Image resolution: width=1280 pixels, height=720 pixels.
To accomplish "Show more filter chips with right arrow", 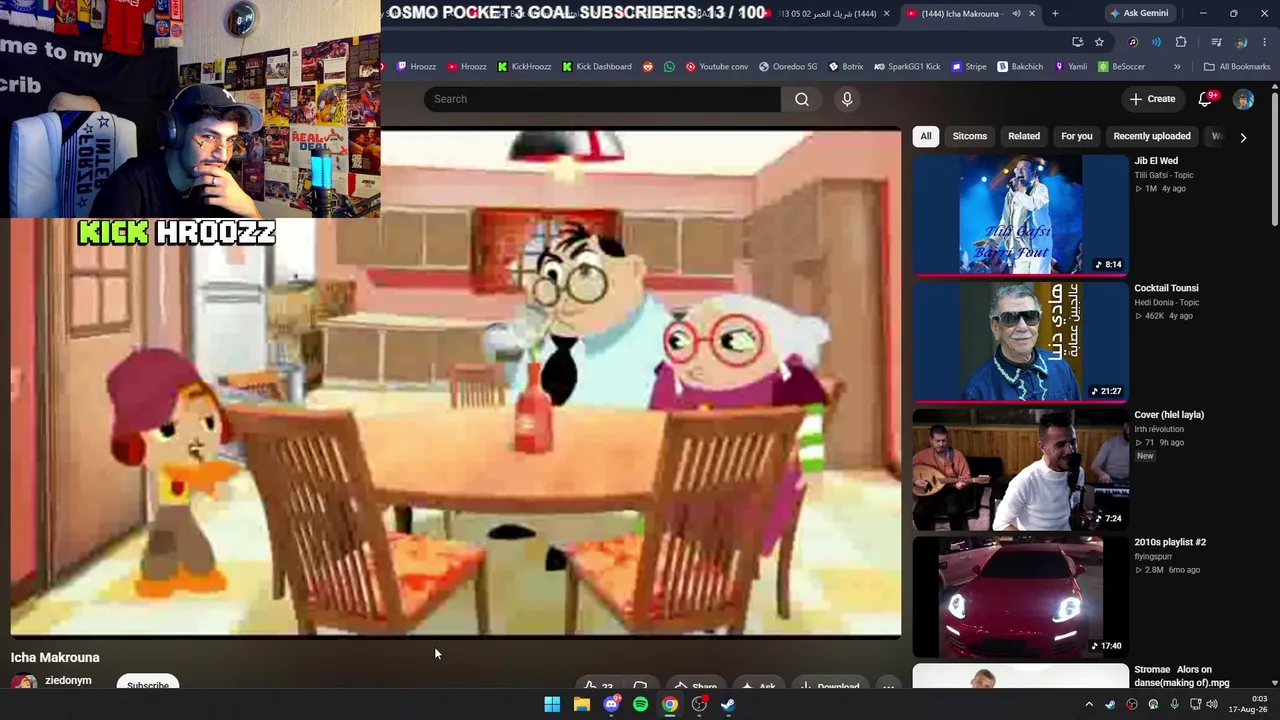I will pyautogui.click(x=1243, y=137).
